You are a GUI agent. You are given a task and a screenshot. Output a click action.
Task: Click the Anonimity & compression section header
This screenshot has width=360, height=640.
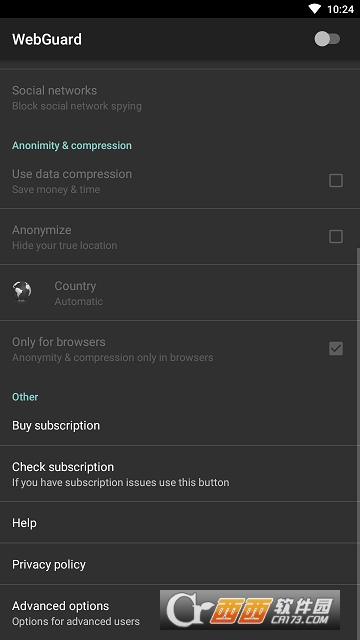[72, 145]
